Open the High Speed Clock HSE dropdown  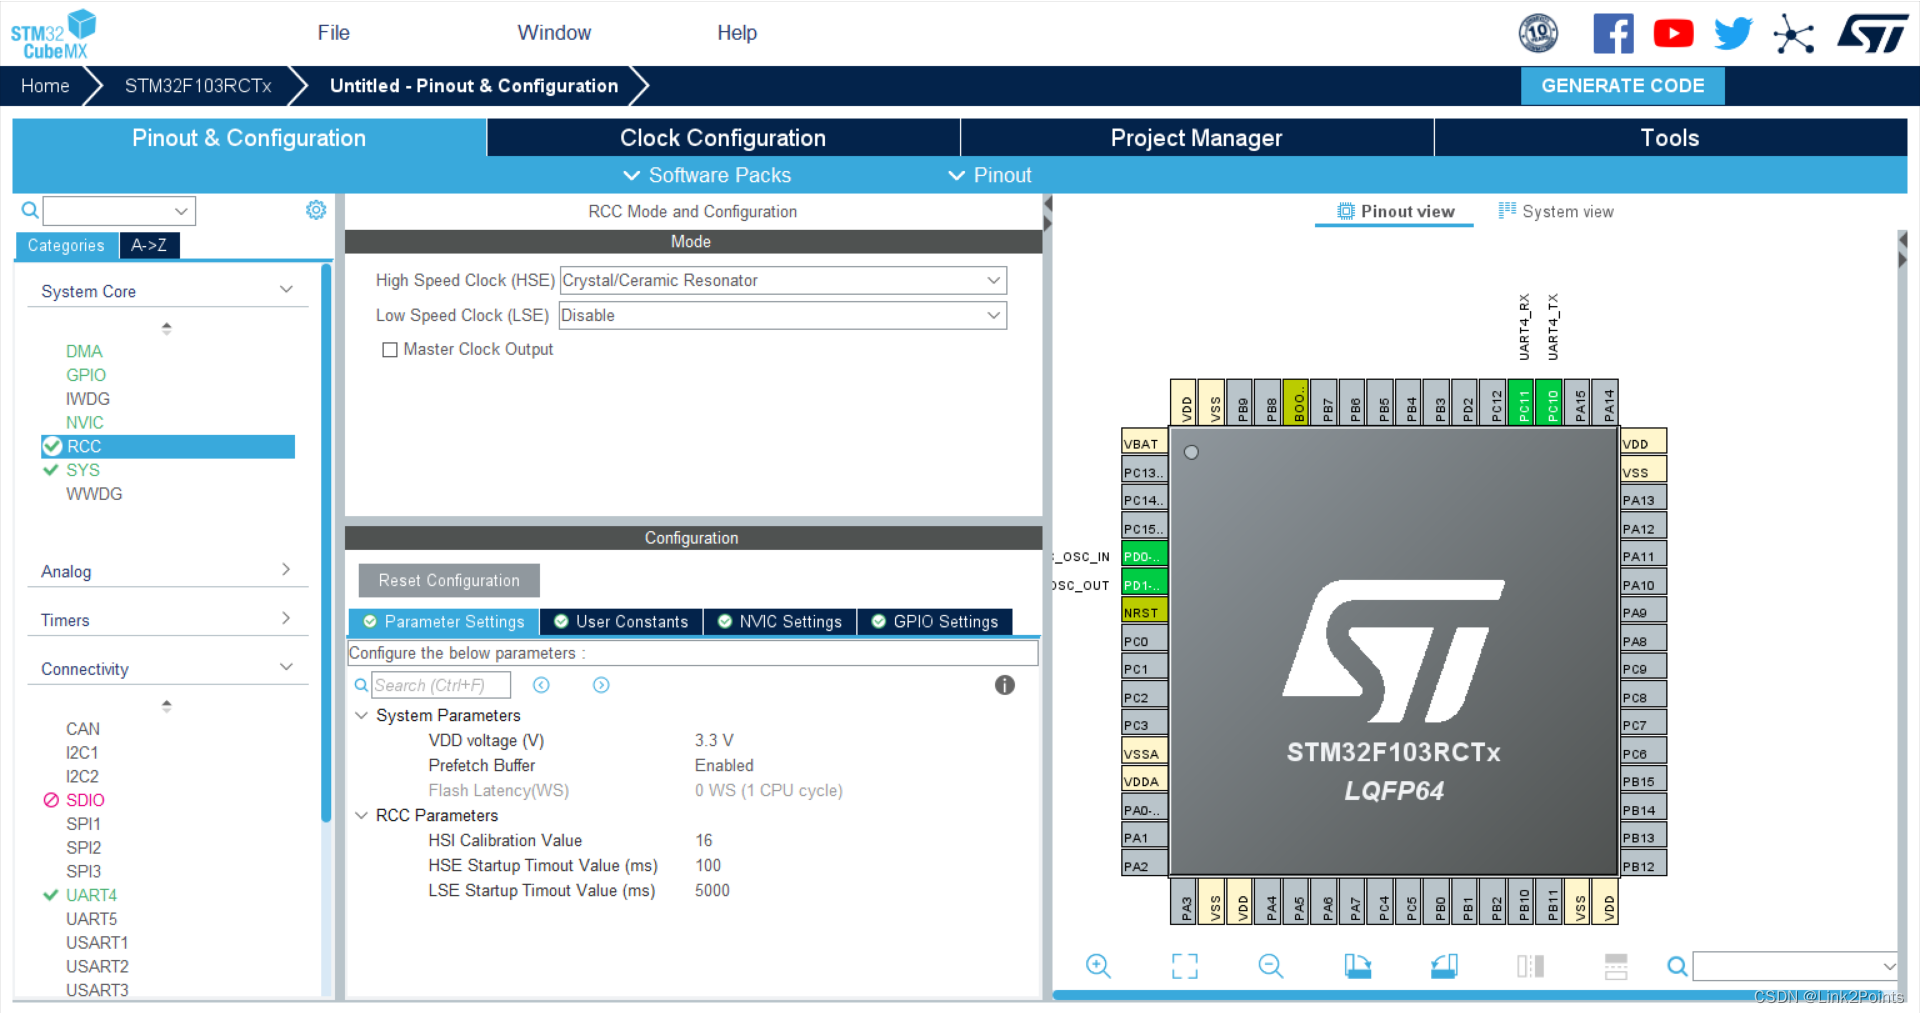[993, 280]
